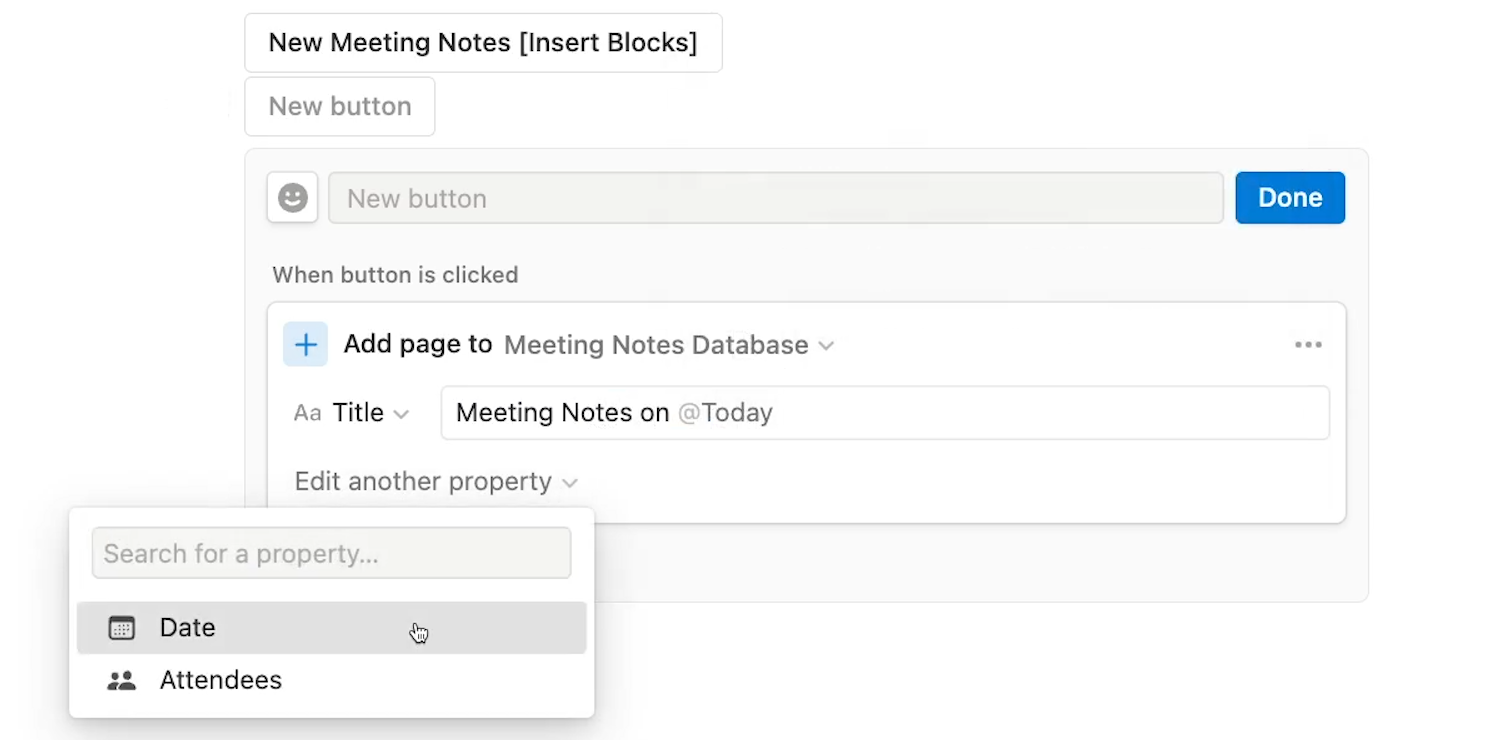This screenshot has height=740, width=1502.
Task: Click the @Today mention in the title
Action: [726, 413]
